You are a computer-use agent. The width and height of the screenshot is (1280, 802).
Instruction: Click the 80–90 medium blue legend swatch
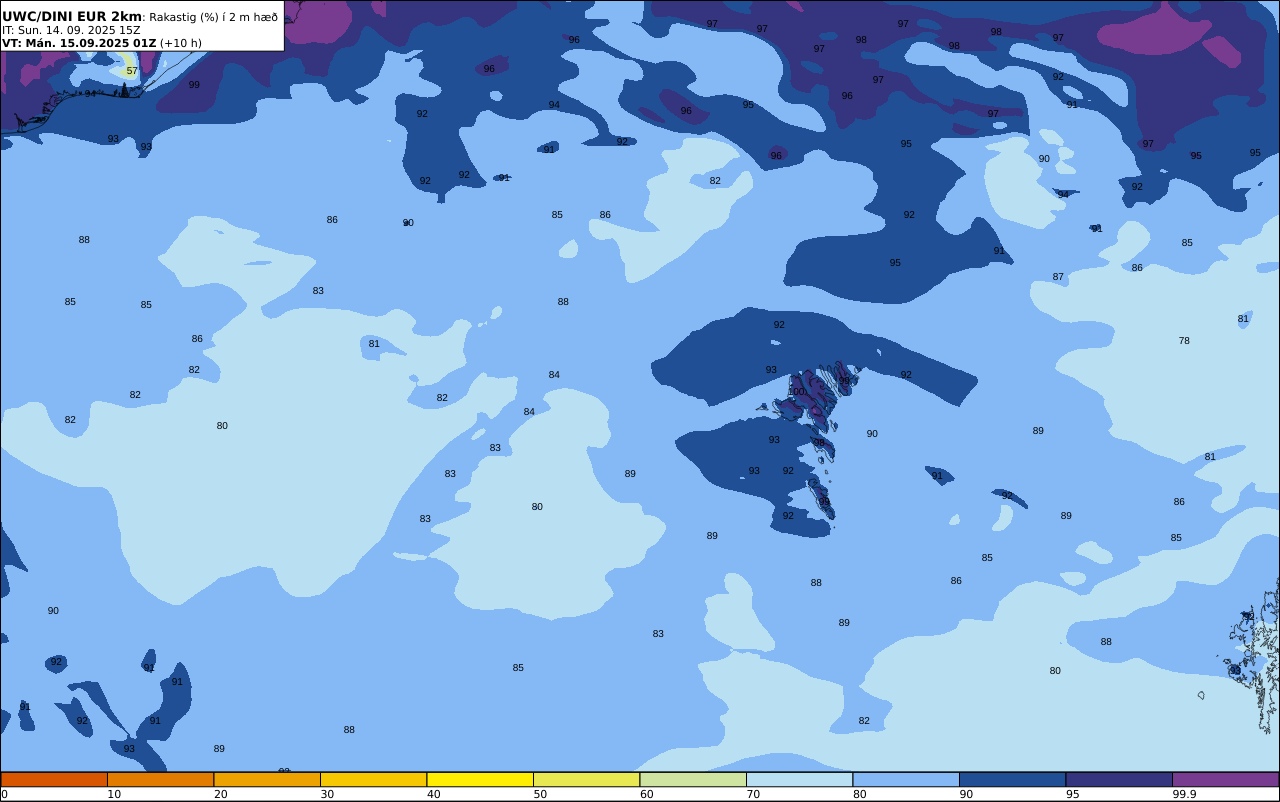(906, 779)
